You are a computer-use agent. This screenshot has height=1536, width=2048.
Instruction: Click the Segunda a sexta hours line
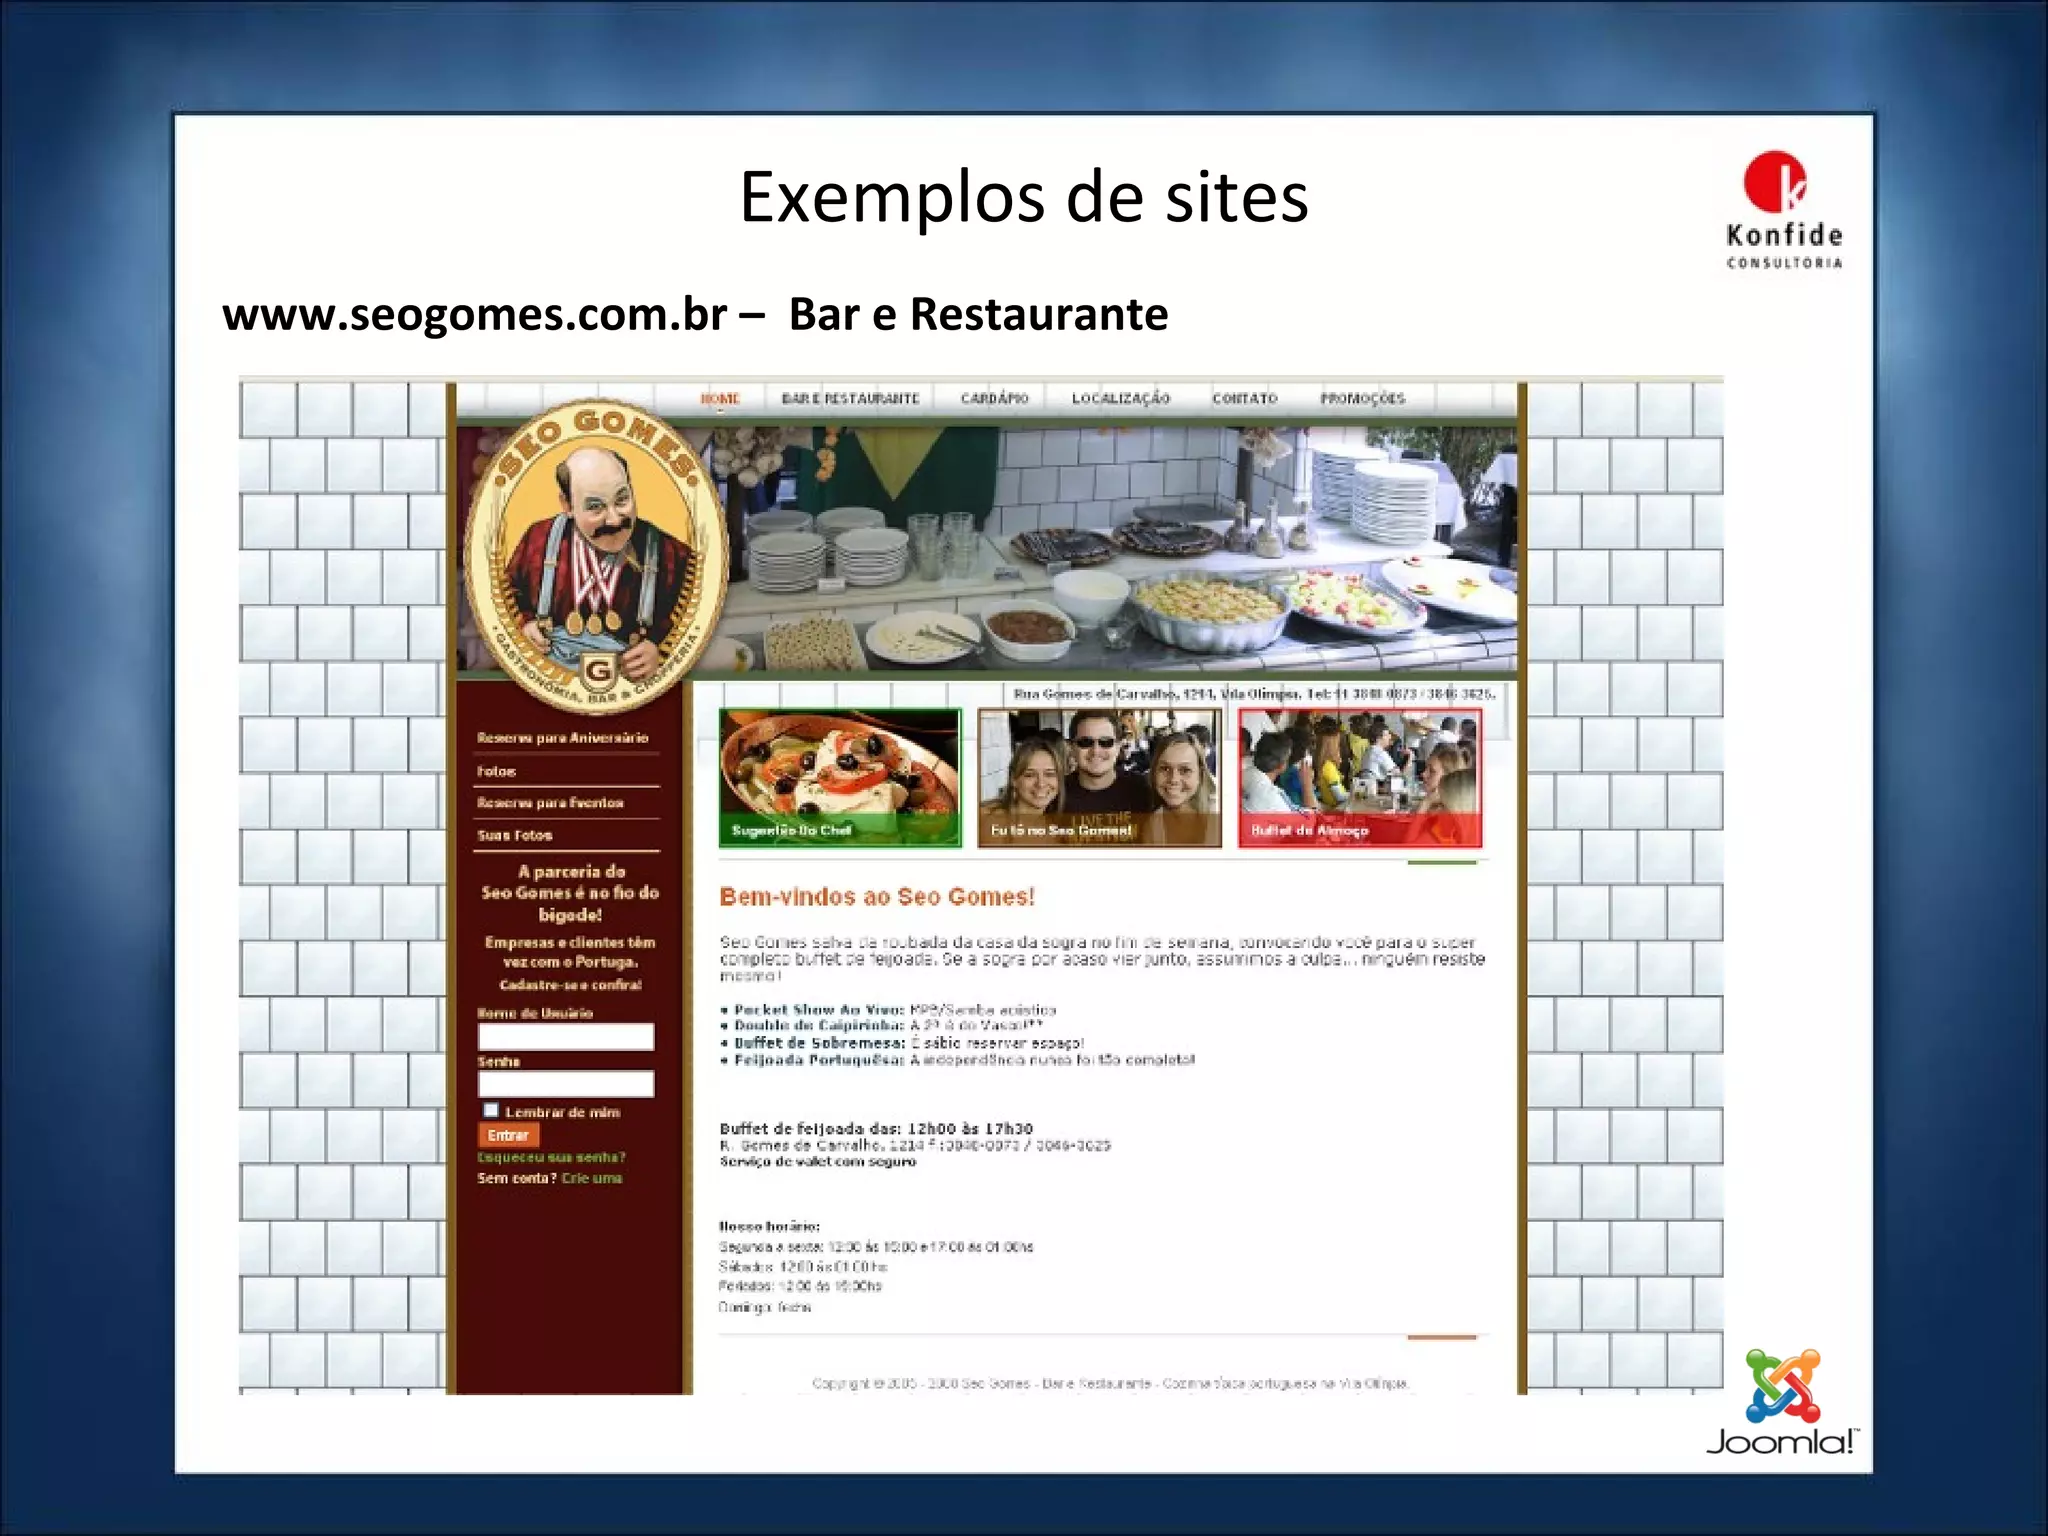[876, 1247]
